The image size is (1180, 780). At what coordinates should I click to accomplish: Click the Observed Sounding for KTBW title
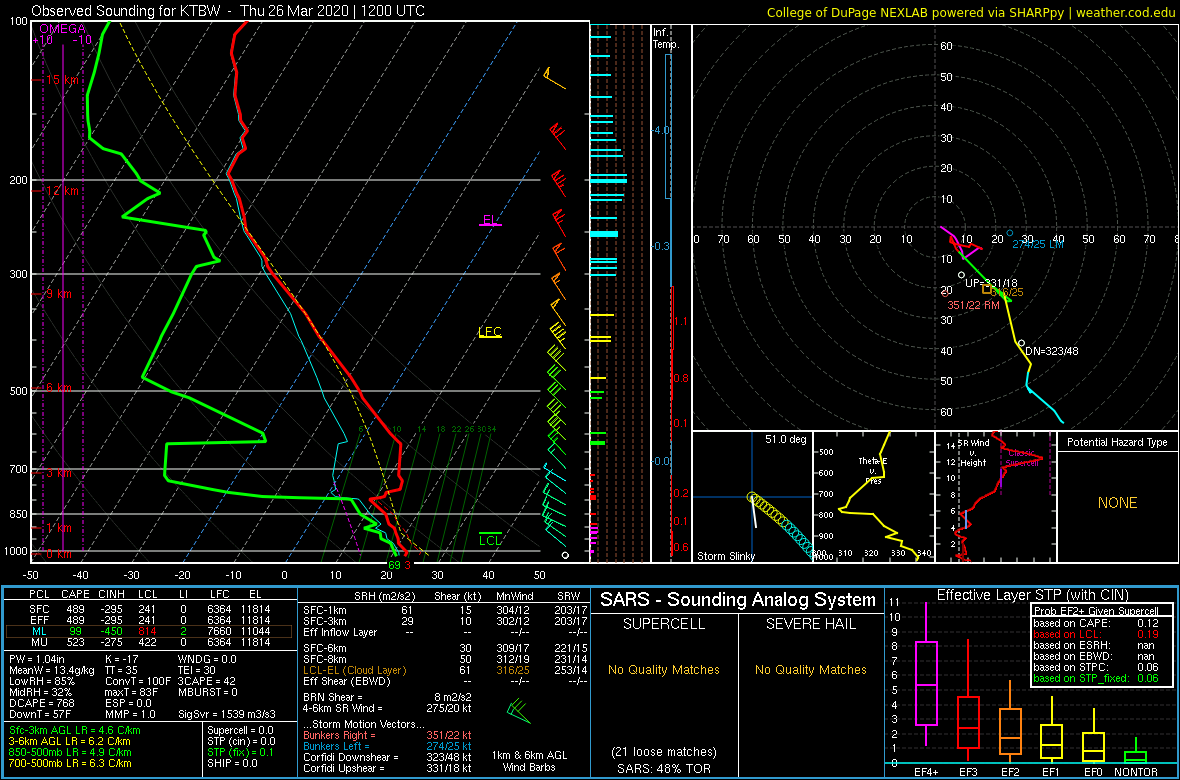(227, 11)
